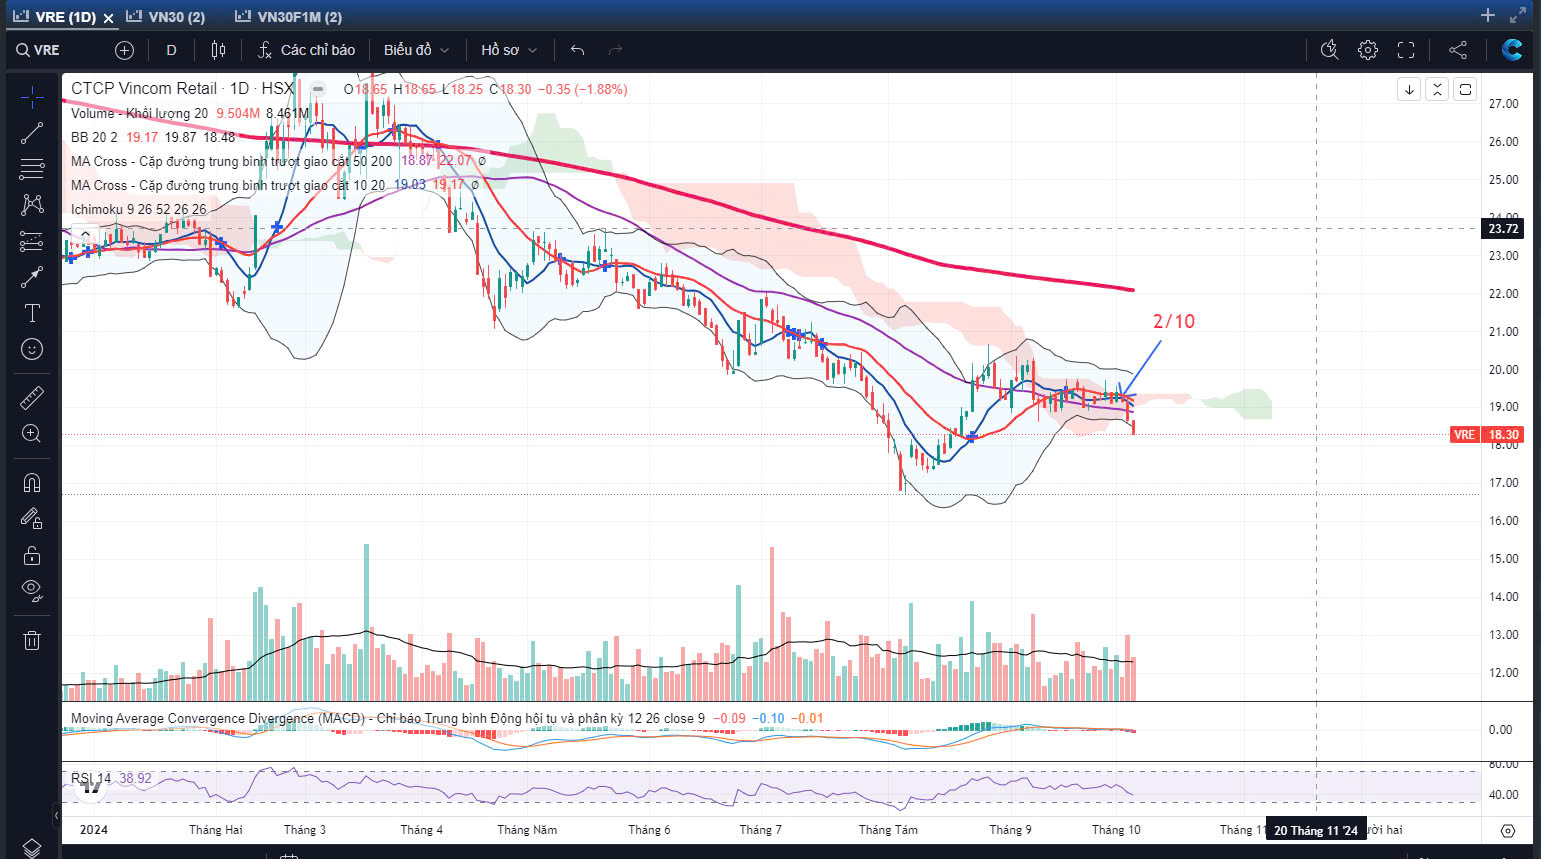Open the forecasting and measurement tools
This screenshot has width=1541, height=859.
[x=32, y=241]
